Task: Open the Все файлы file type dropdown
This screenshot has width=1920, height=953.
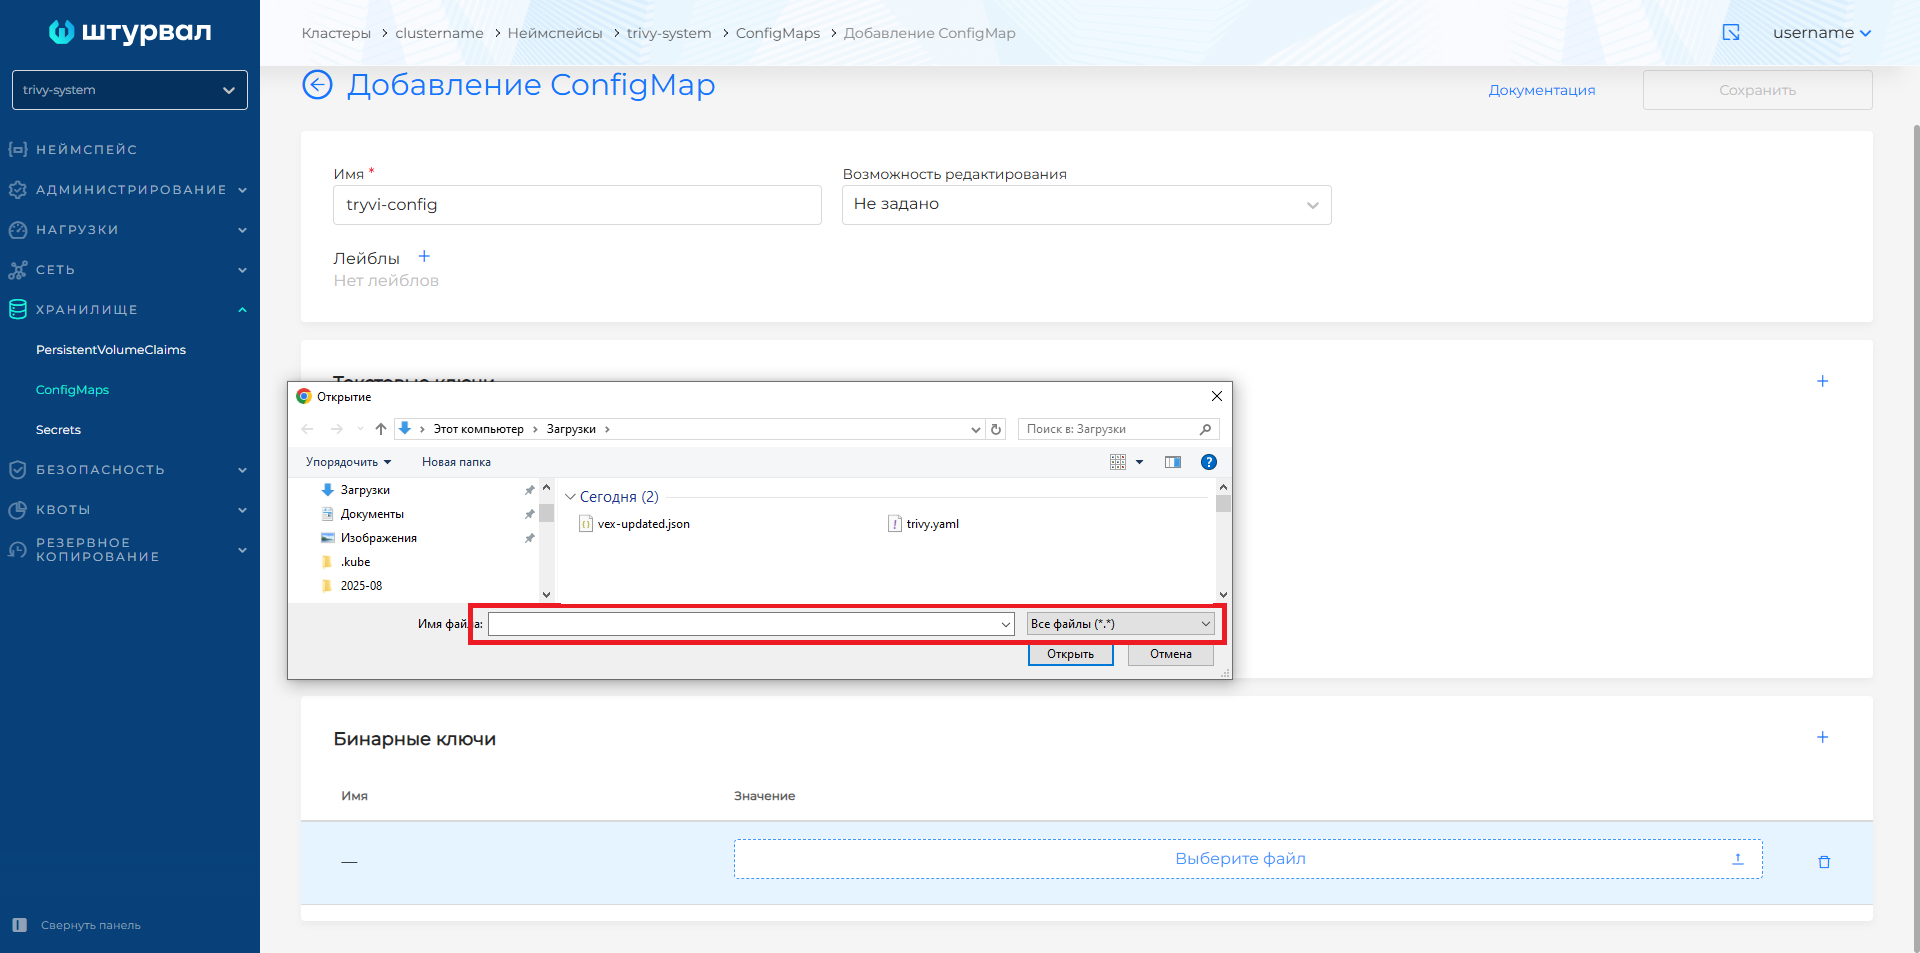Action: coord(1119,623)
